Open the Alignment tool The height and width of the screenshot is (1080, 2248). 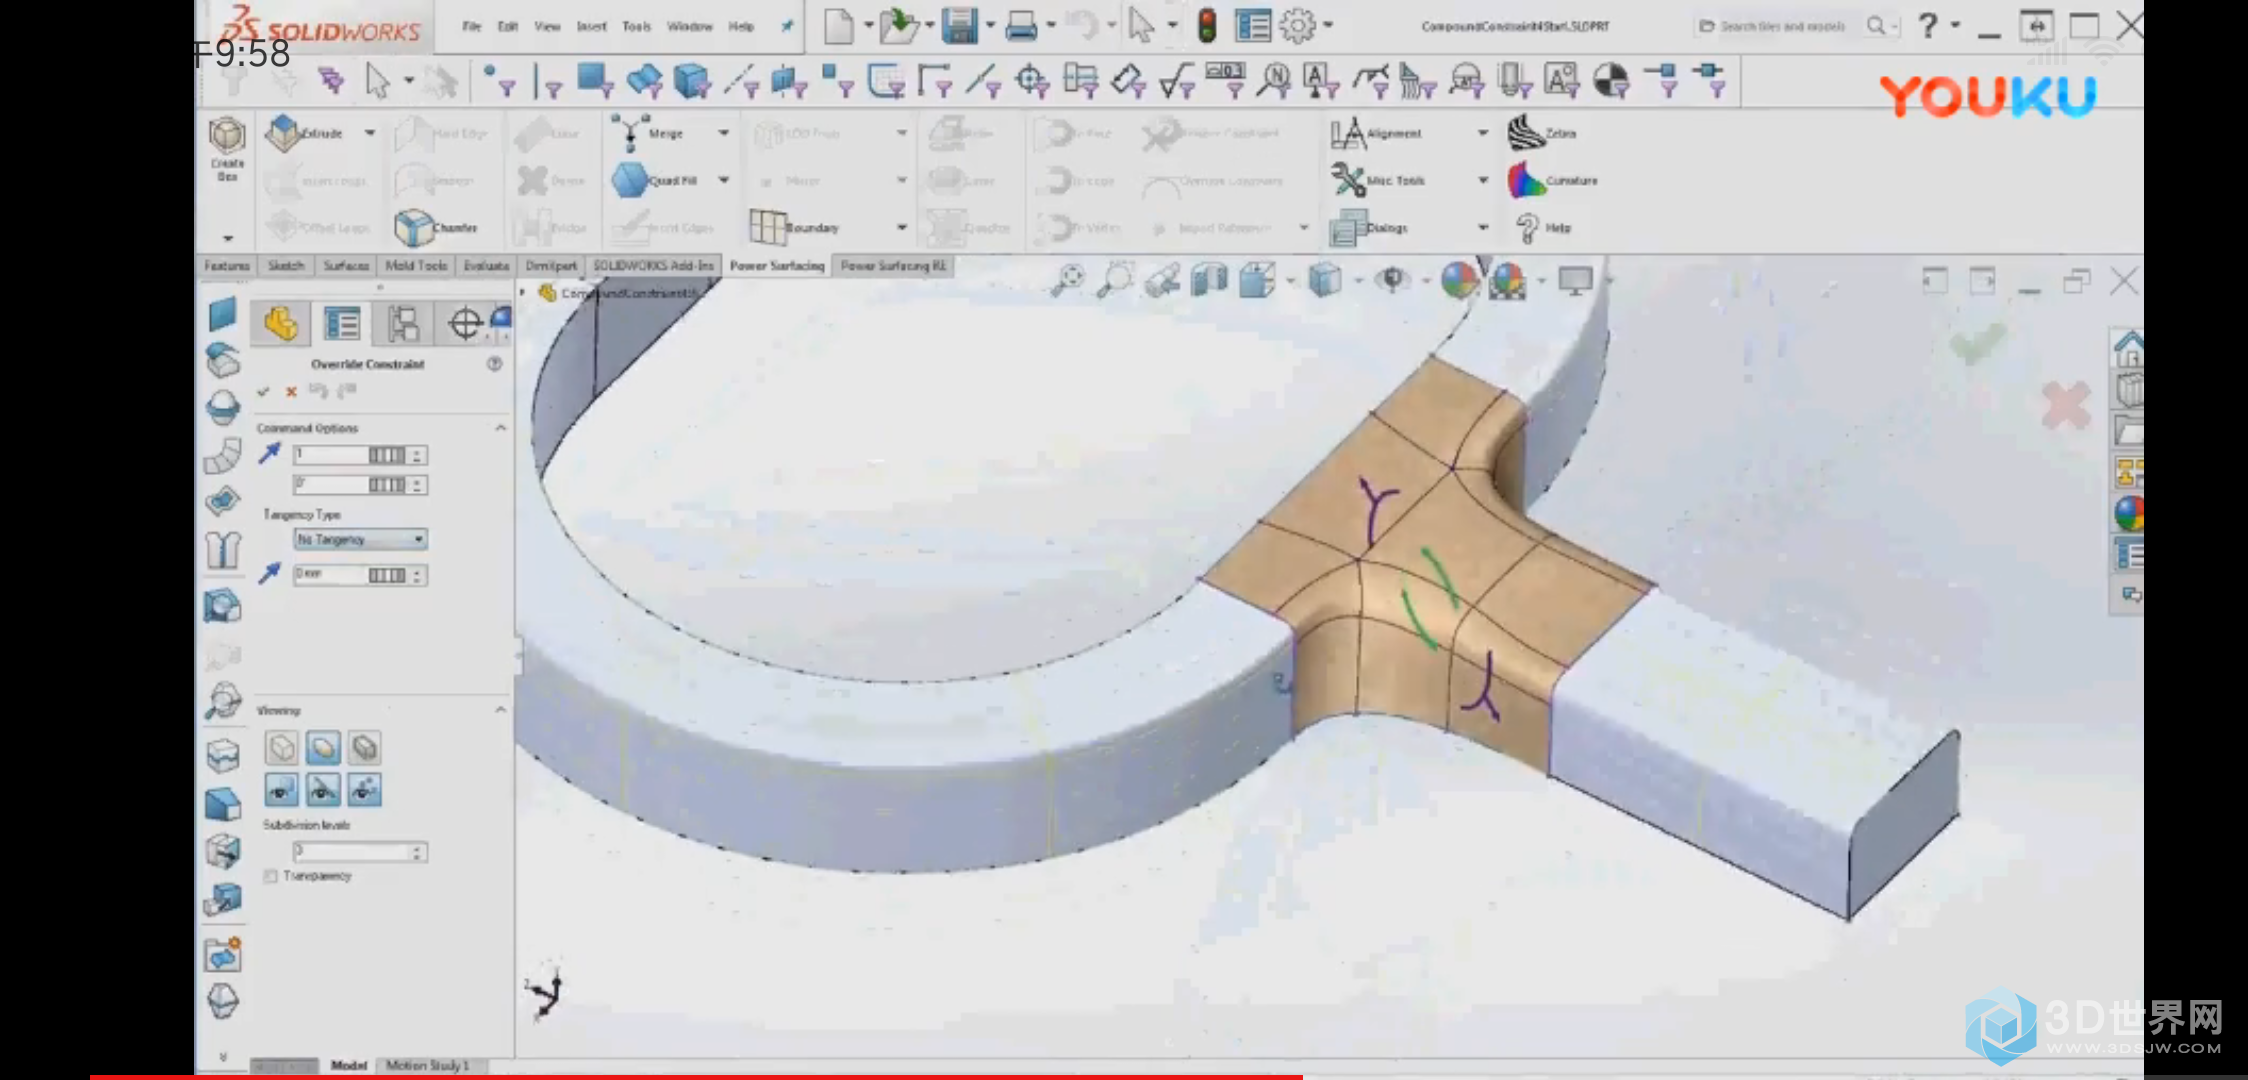click(1376, 133)
